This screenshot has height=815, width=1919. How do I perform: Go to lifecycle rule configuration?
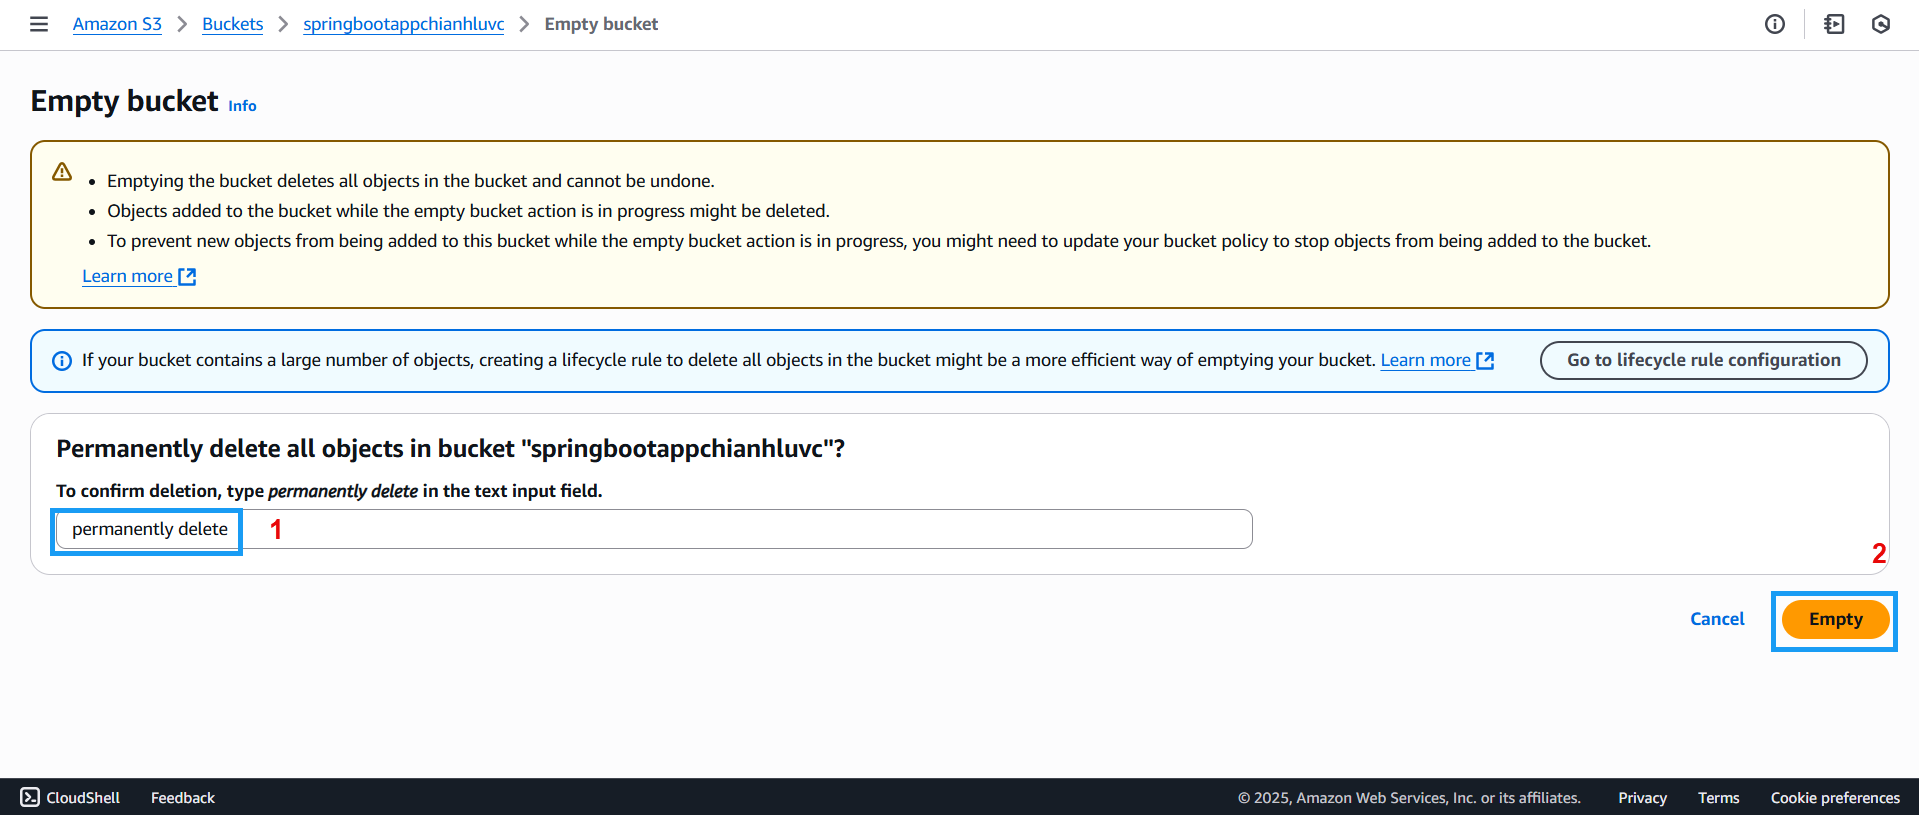point(1703,360)
